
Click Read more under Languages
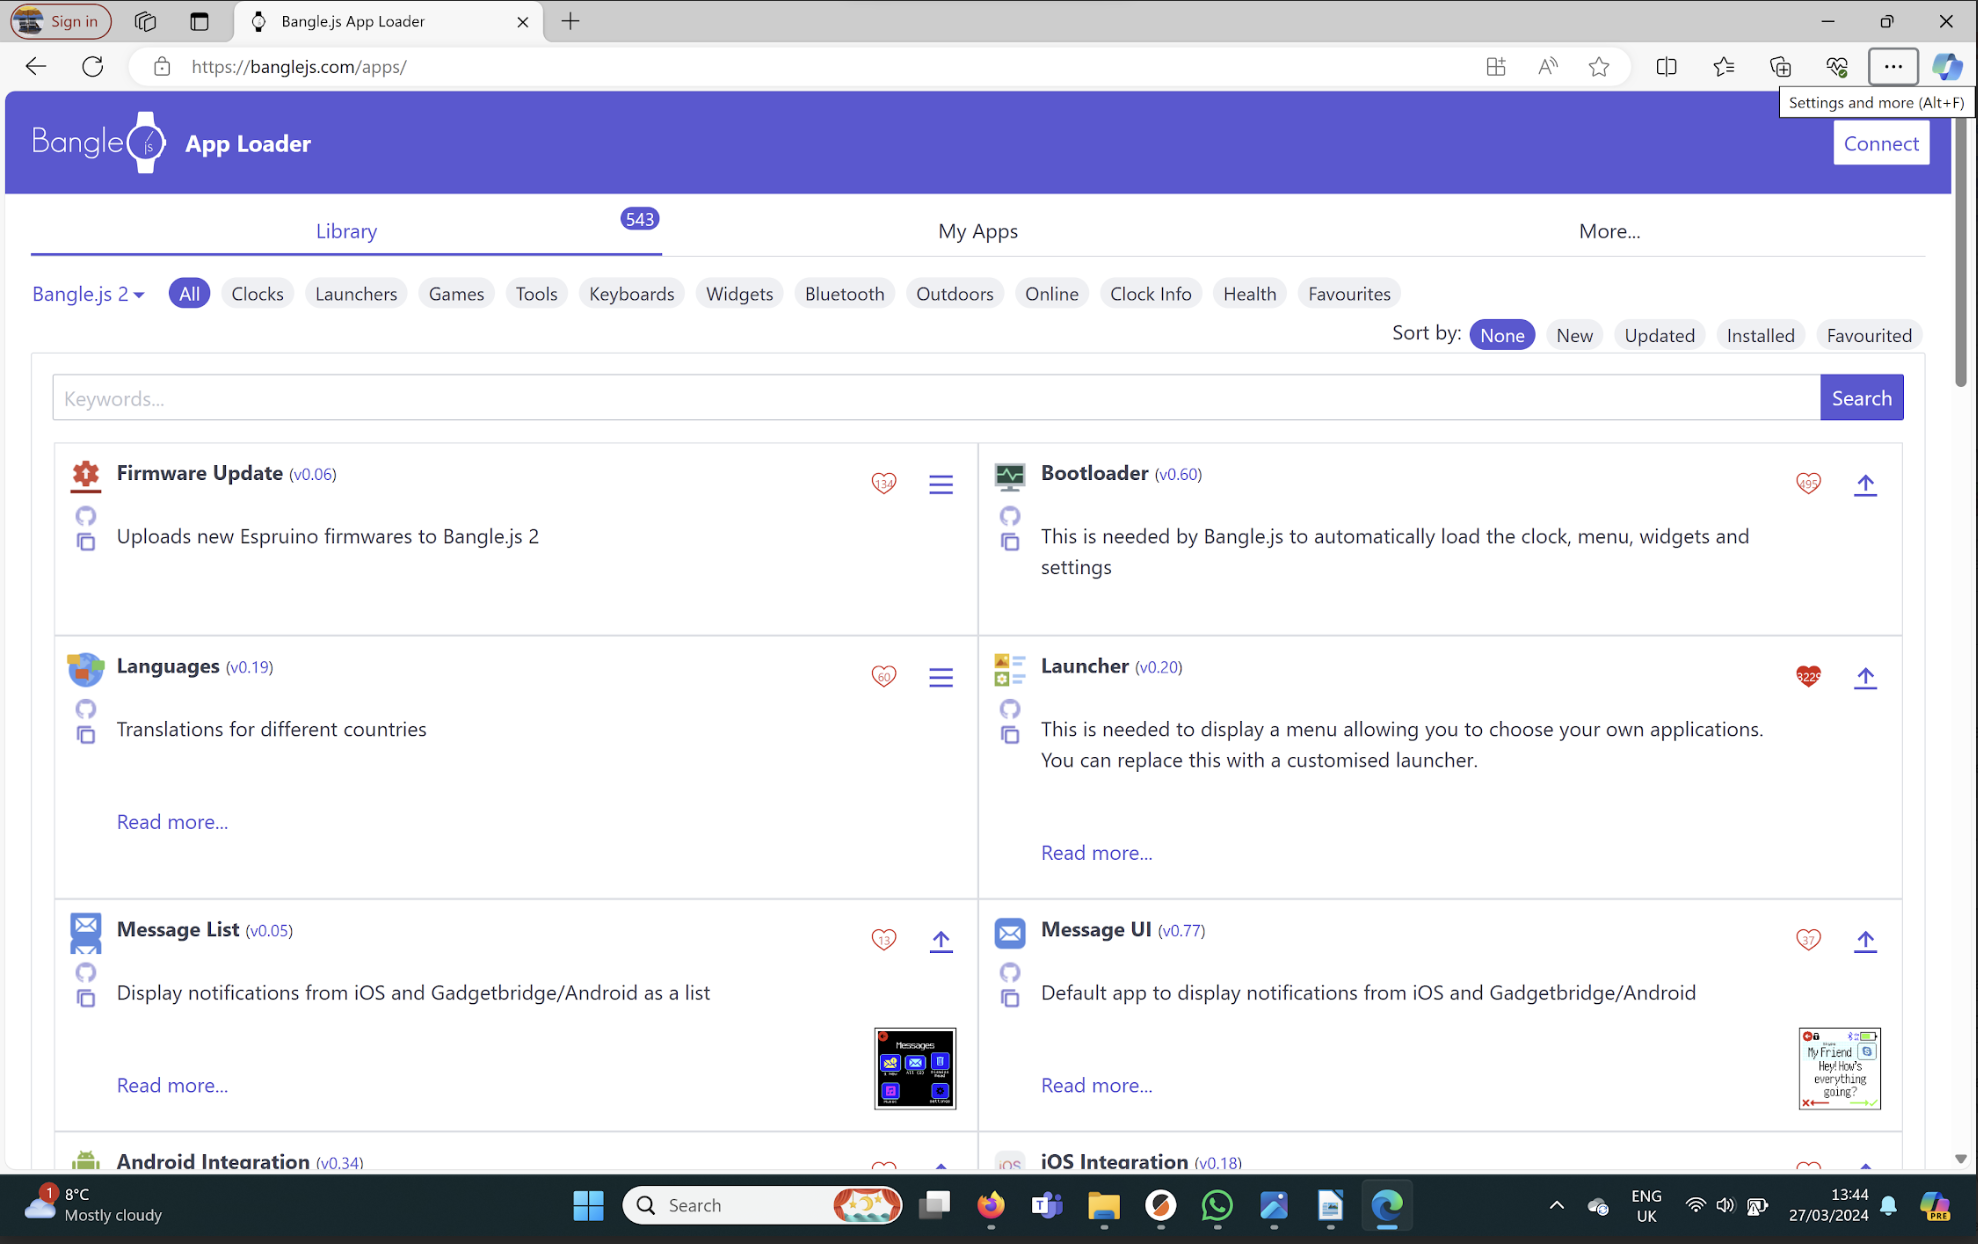pyautogui.click(x=172, y=822)
